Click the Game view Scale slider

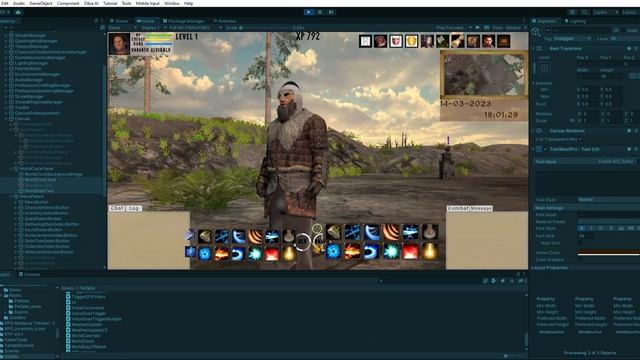point(265,28)
